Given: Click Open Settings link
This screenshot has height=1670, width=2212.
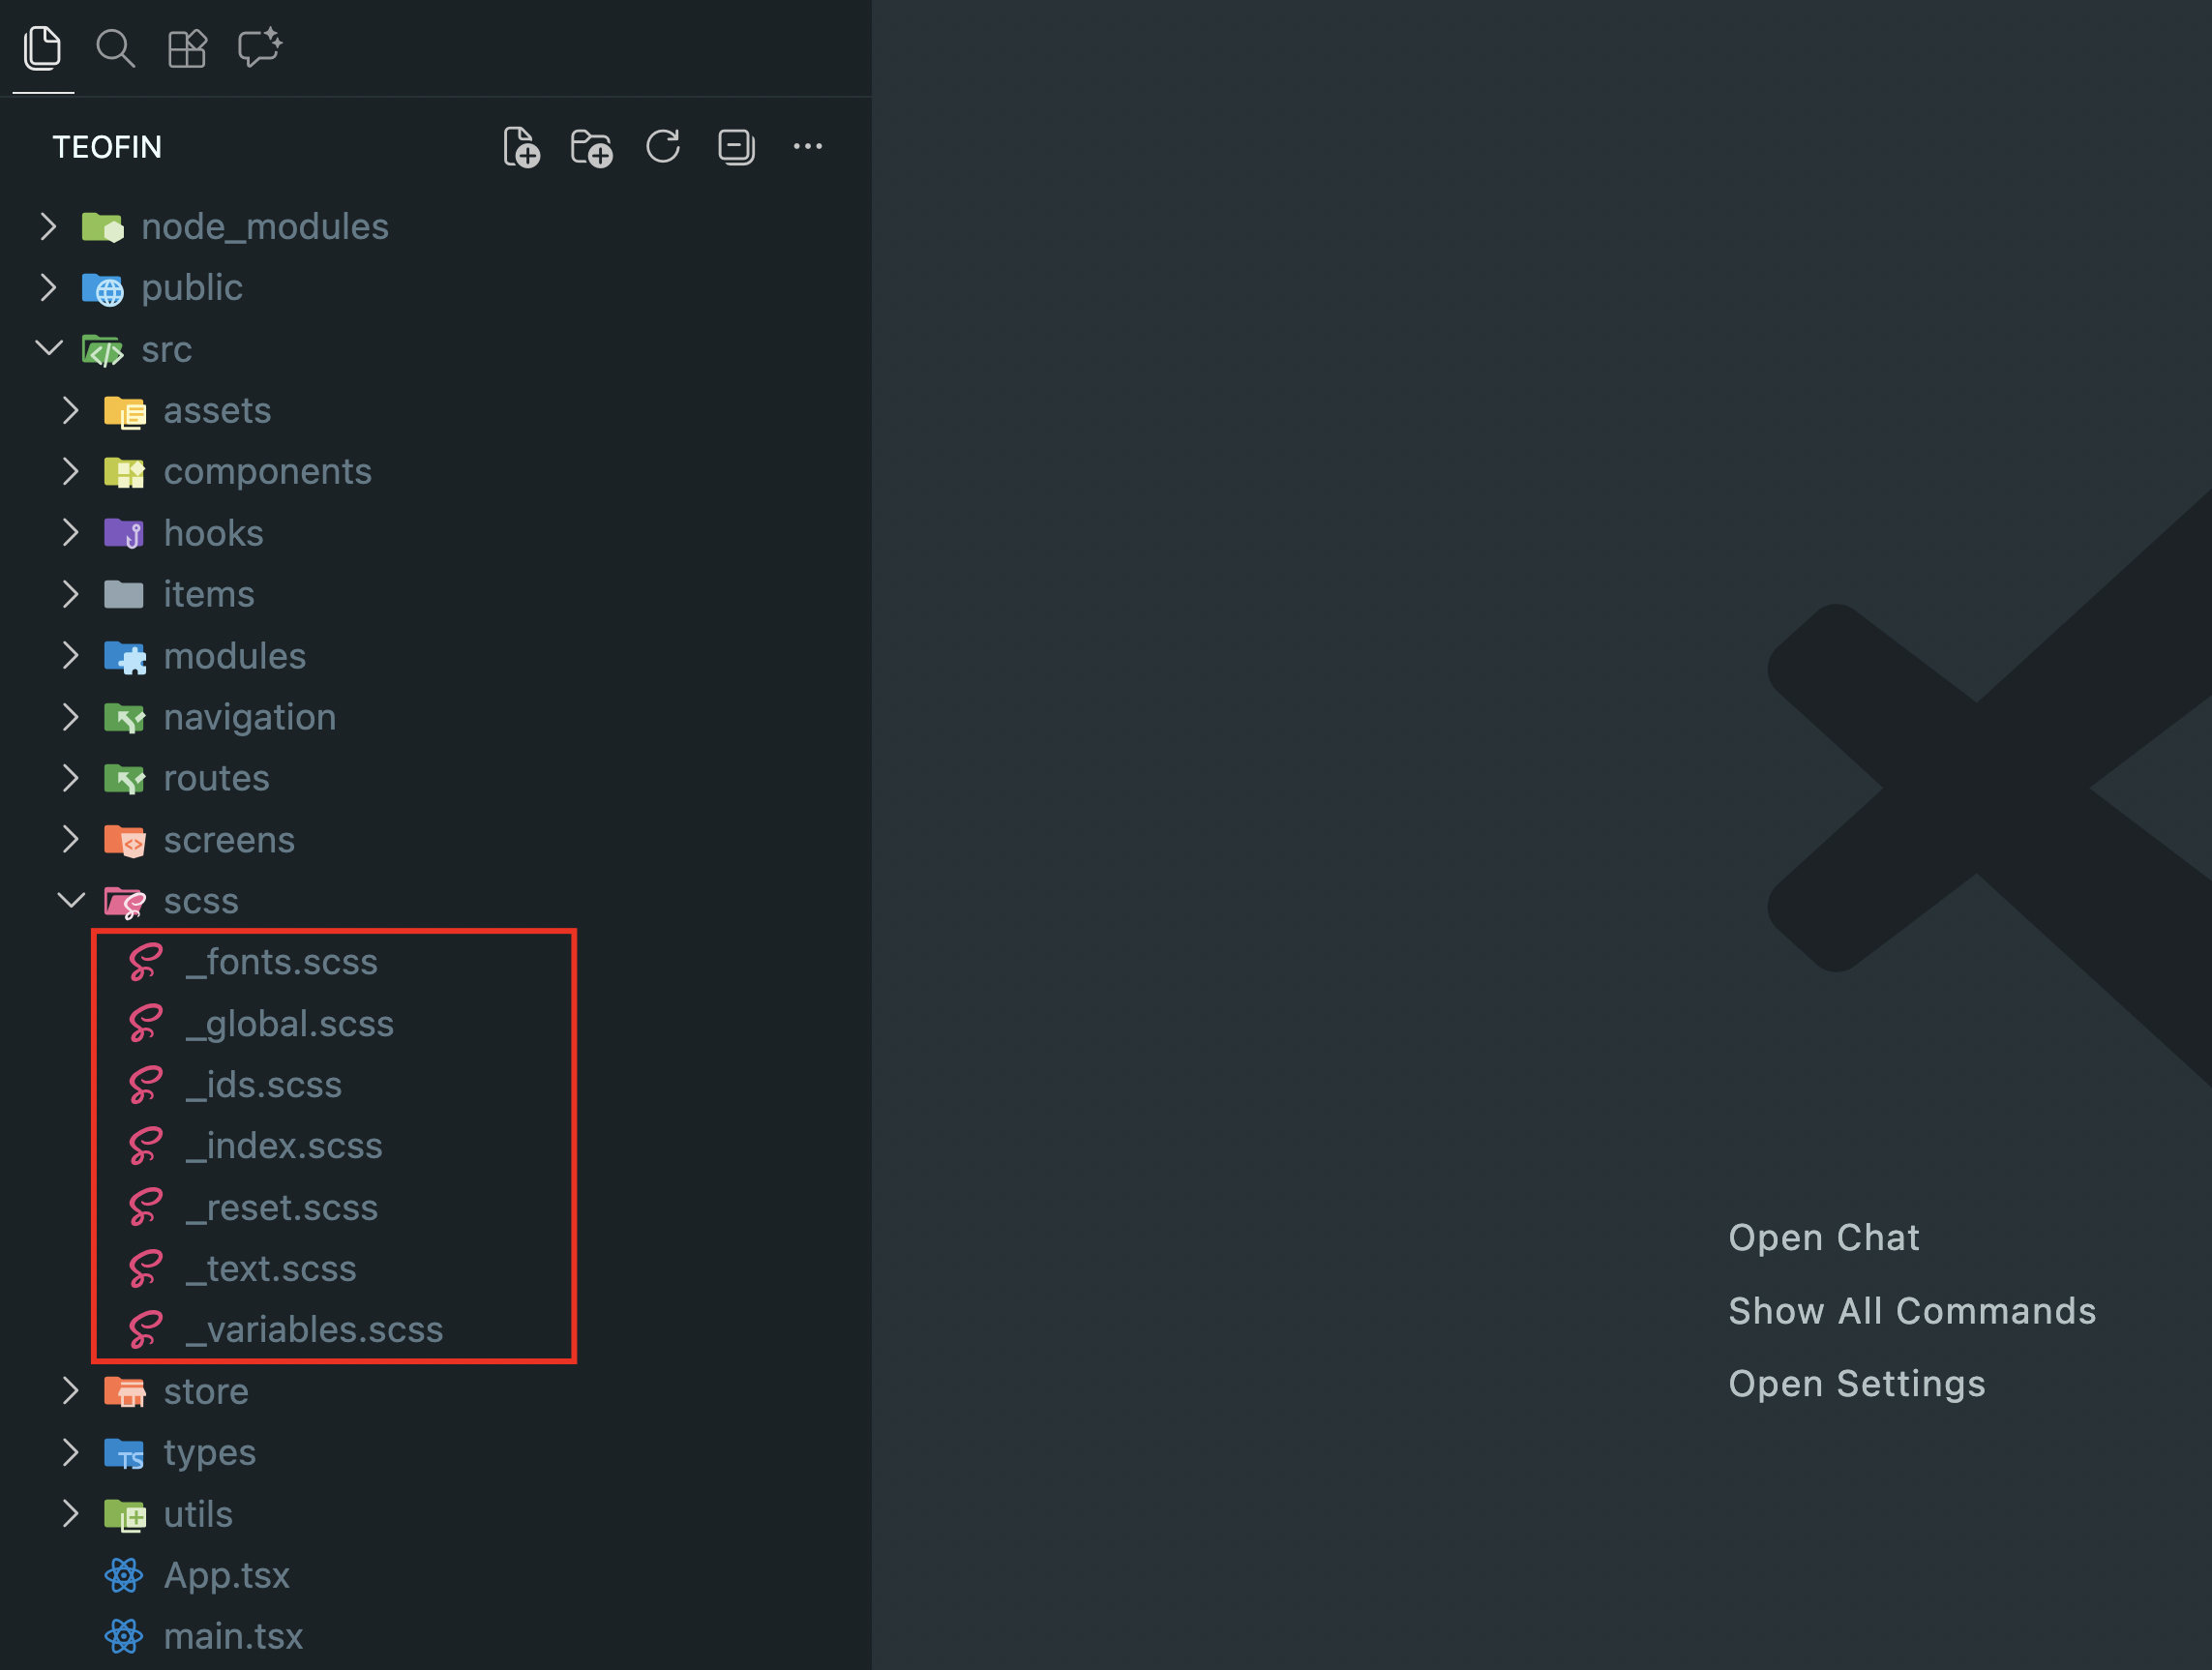Looking at the screenshot, I should coord(1856,1384).
